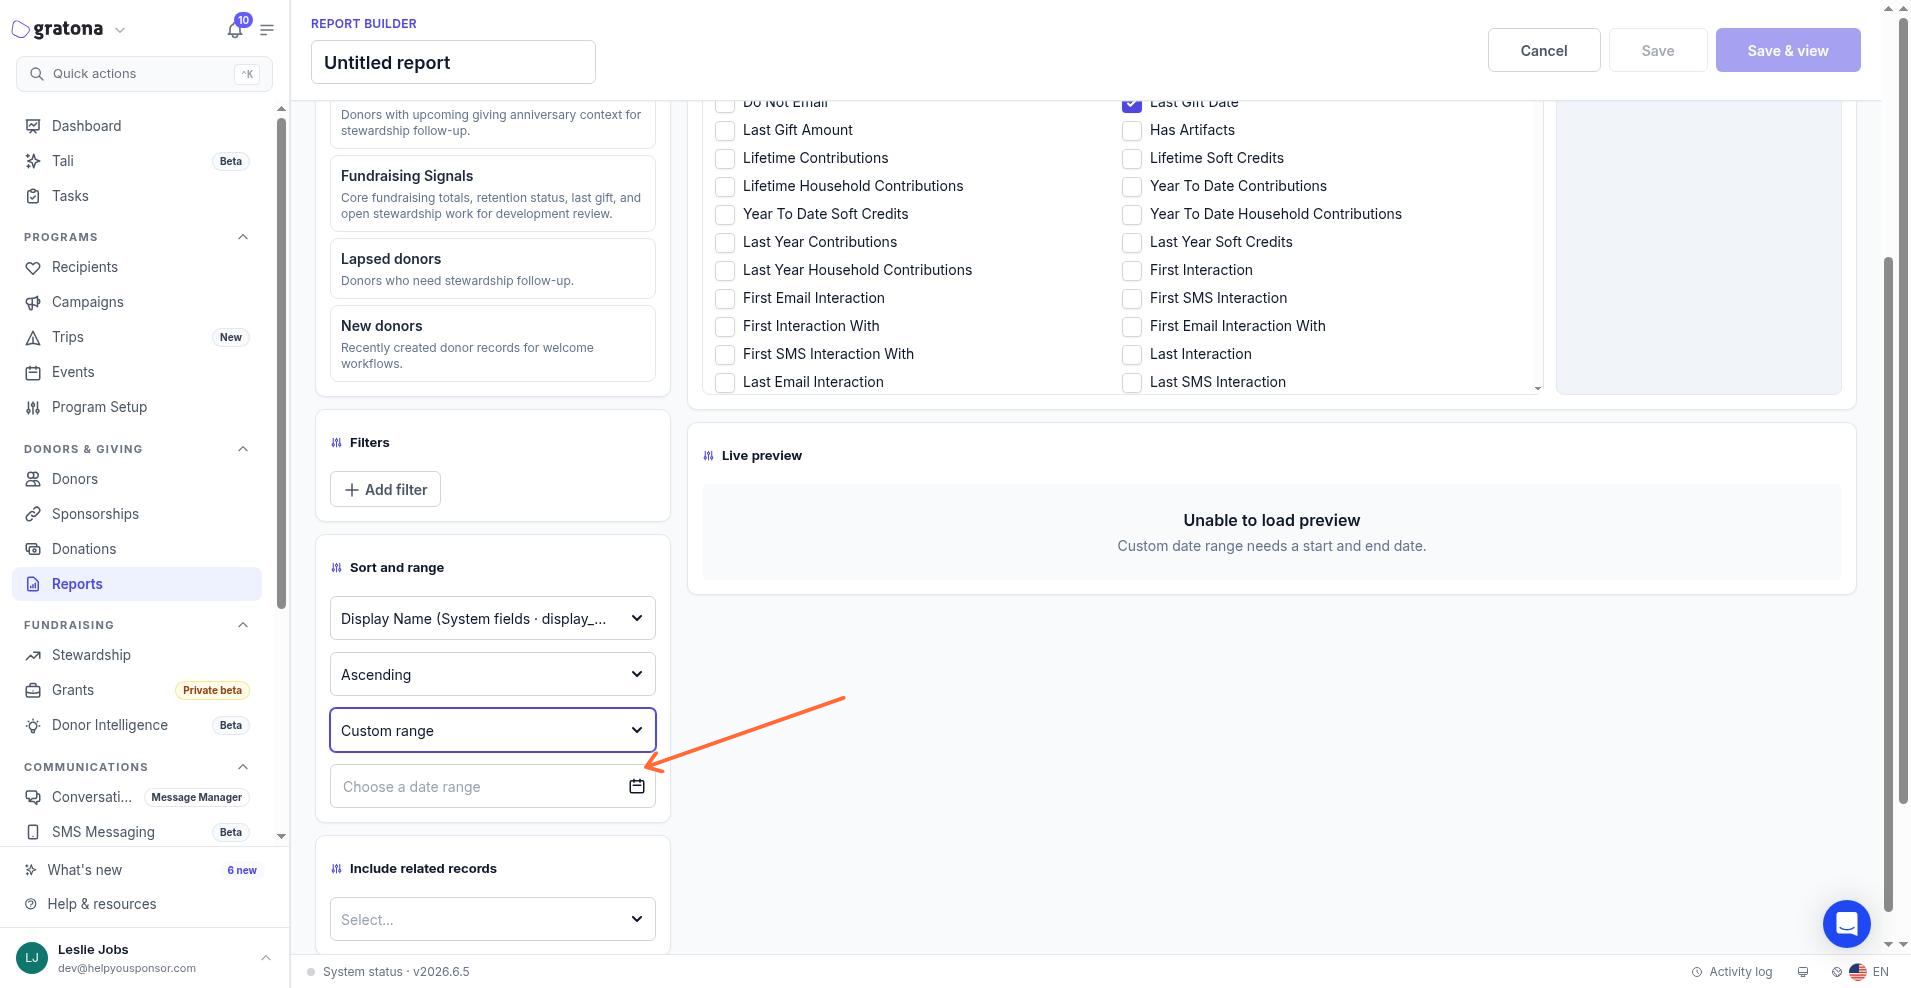Click the Untitled report name field

(x=453, y=62)
